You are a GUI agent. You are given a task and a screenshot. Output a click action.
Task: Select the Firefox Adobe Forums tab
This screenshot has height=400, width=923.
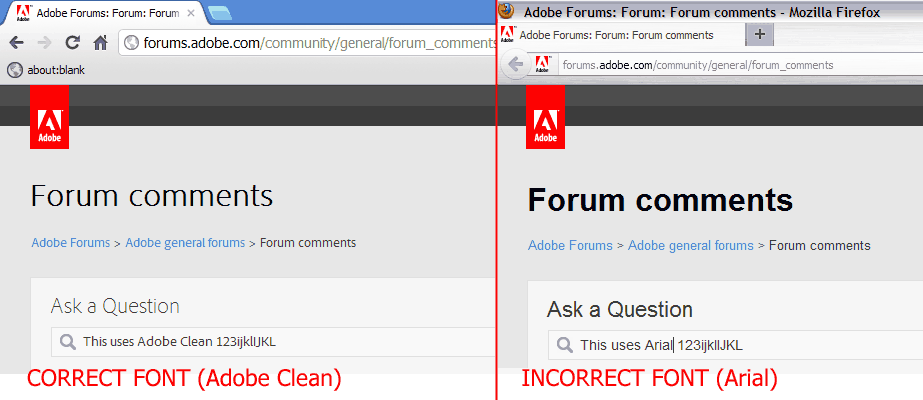[x=621, y=35]
